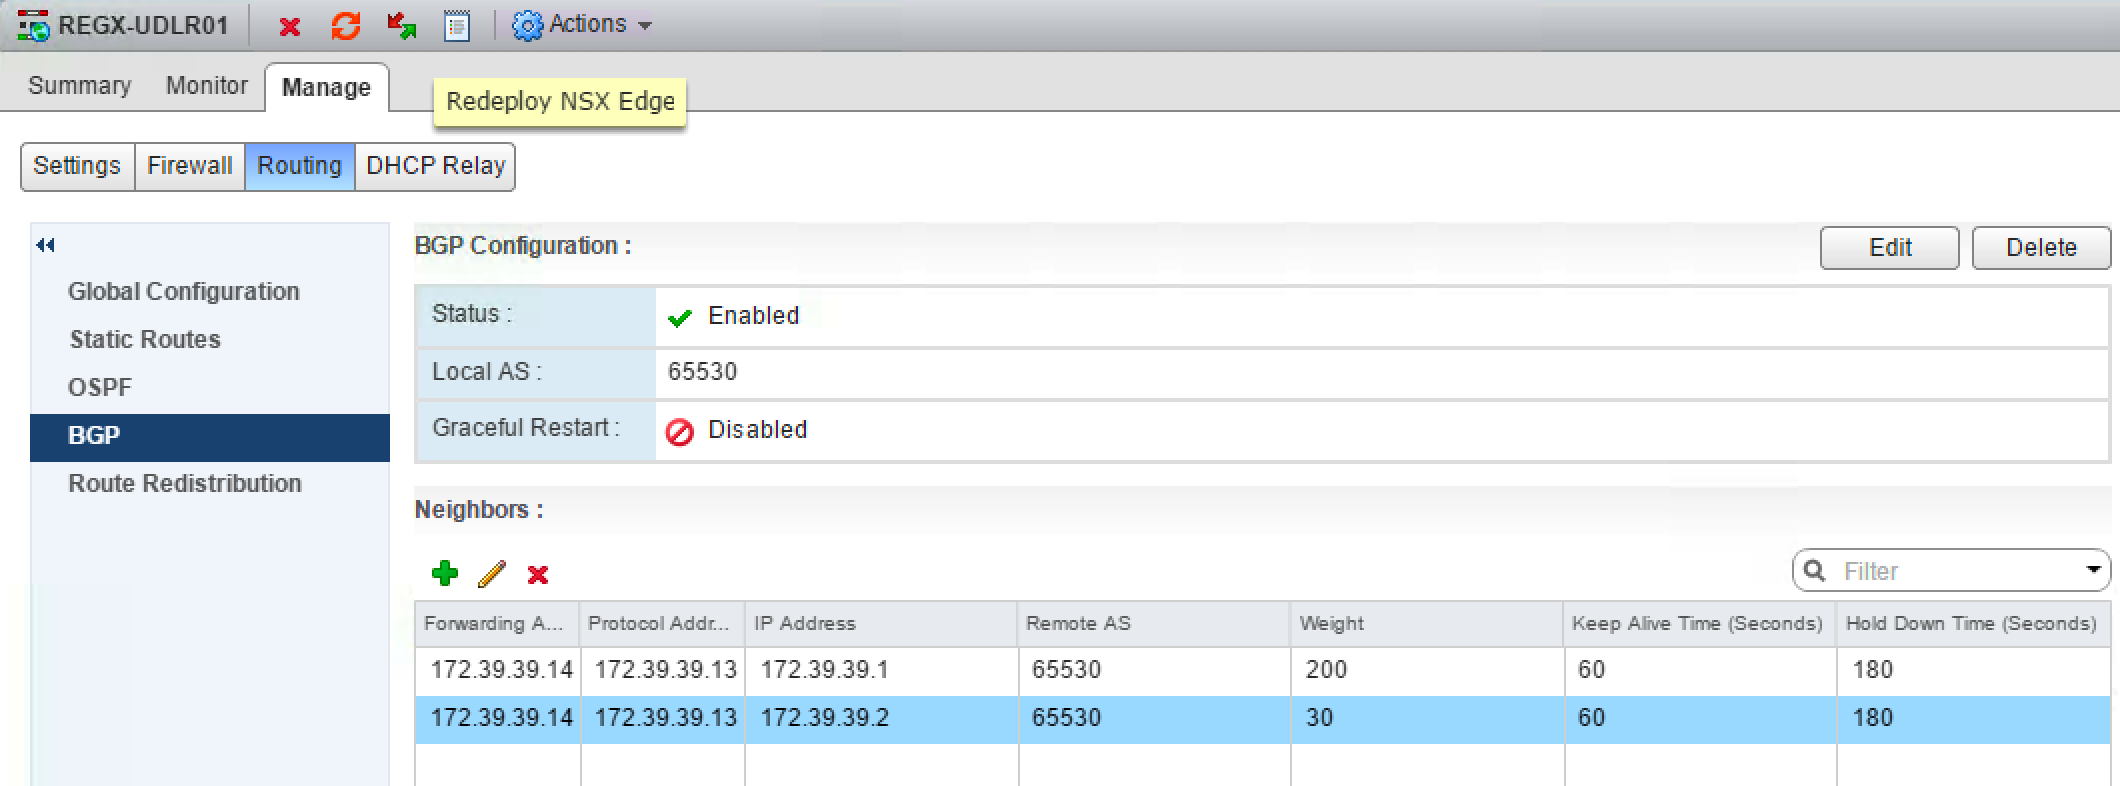This screenshot has height=786, width=2120.
Task: Open the Actions dropdown menu
Action: click(x=583, y=25)
